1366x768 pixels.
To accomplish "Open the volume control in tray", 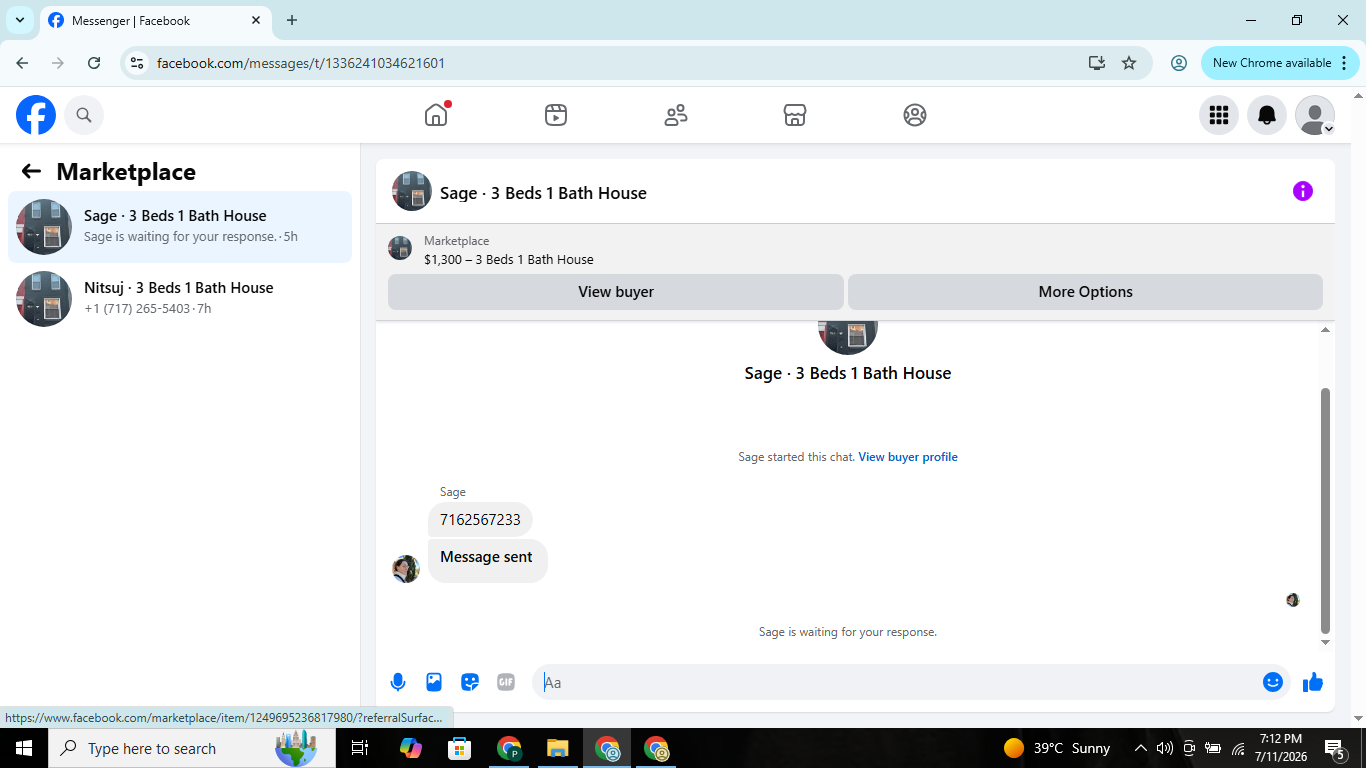I will pos(1164,748).
